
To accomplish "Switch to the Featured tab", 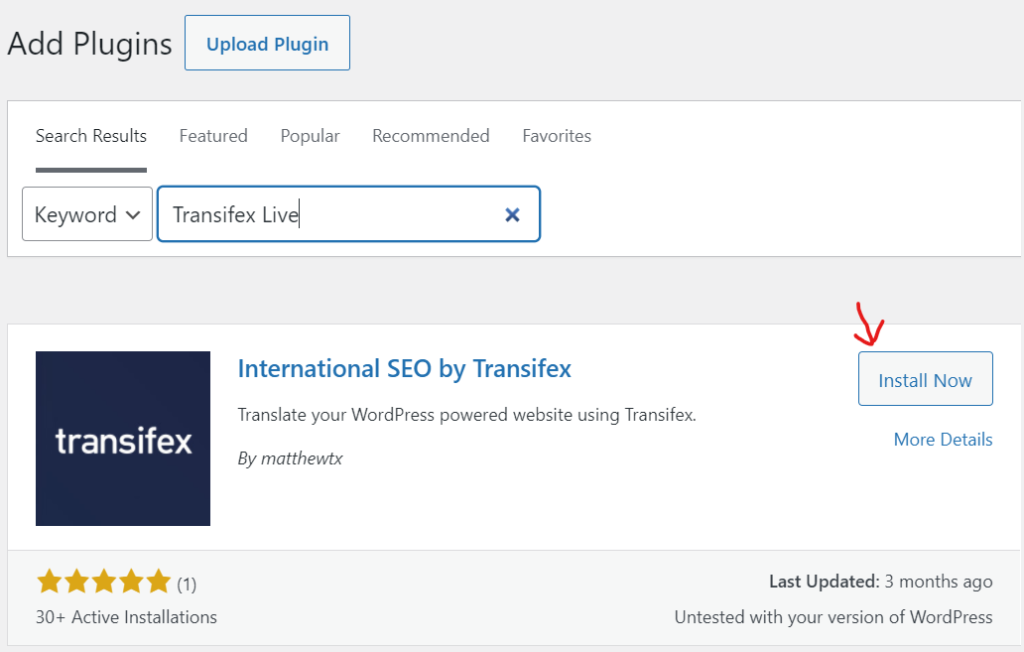I will point(214,136).
